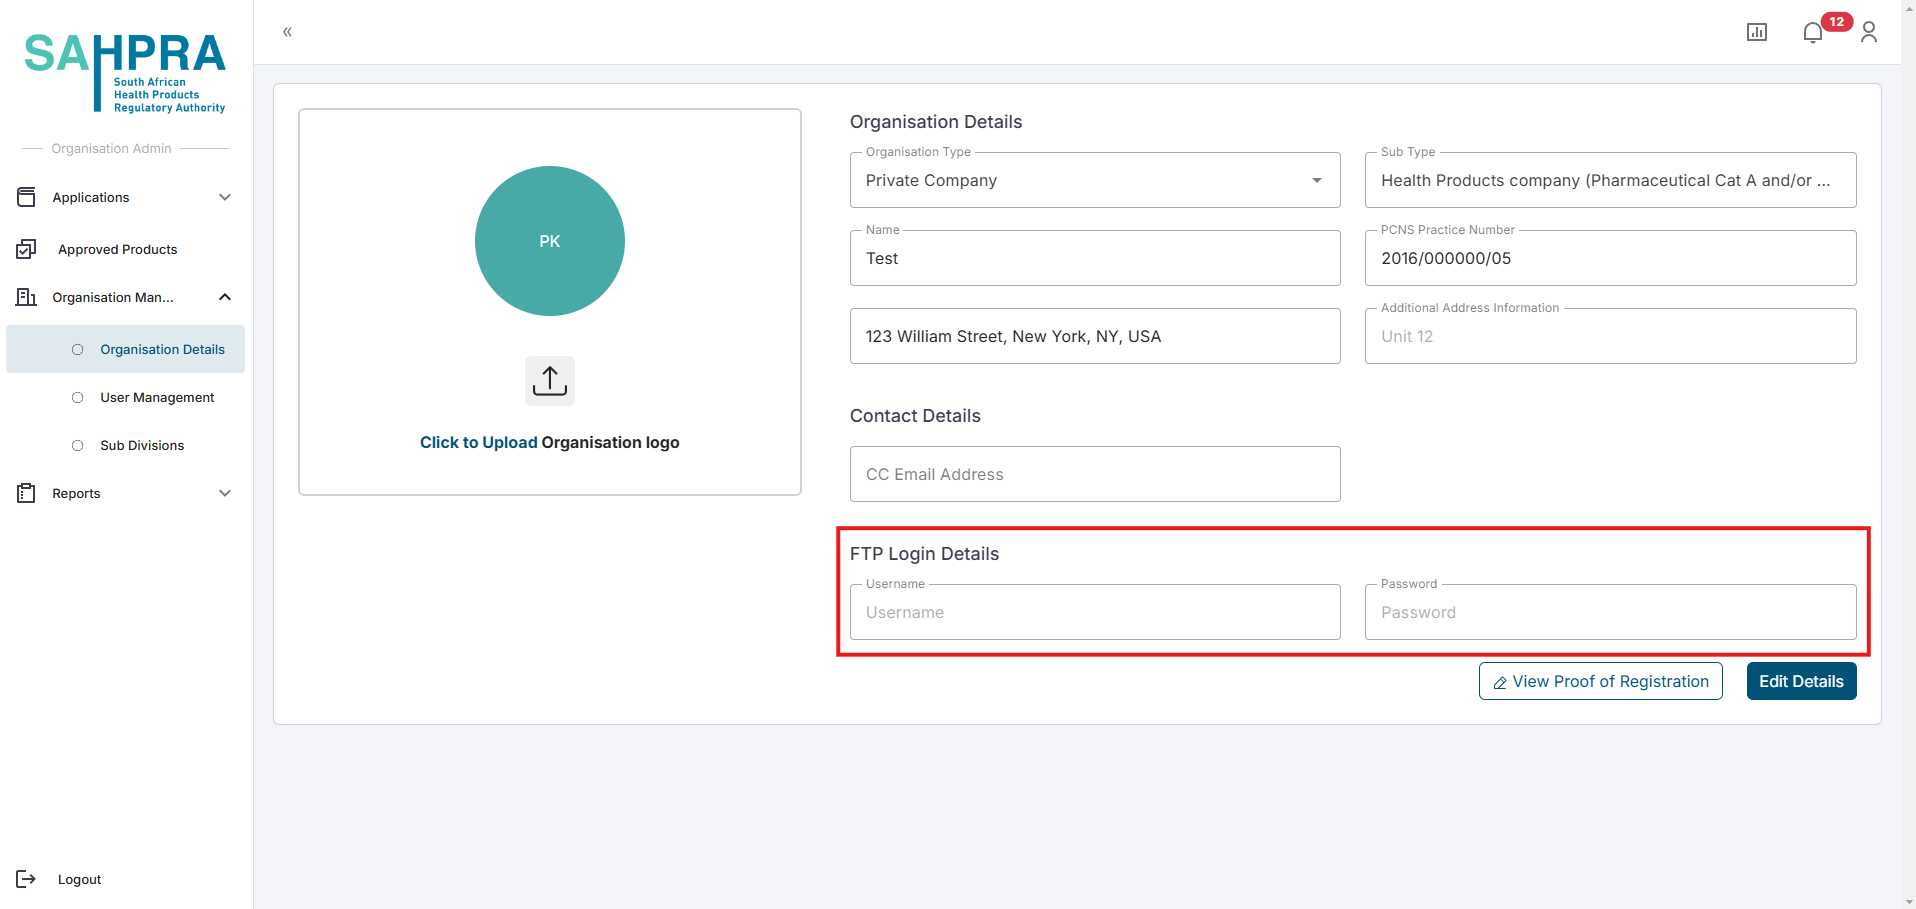The width and height of the screenshot is (1916, 909).
Task: Click View Proof of Registration button
Action: pyautogui.click(x=1600, y=681)
